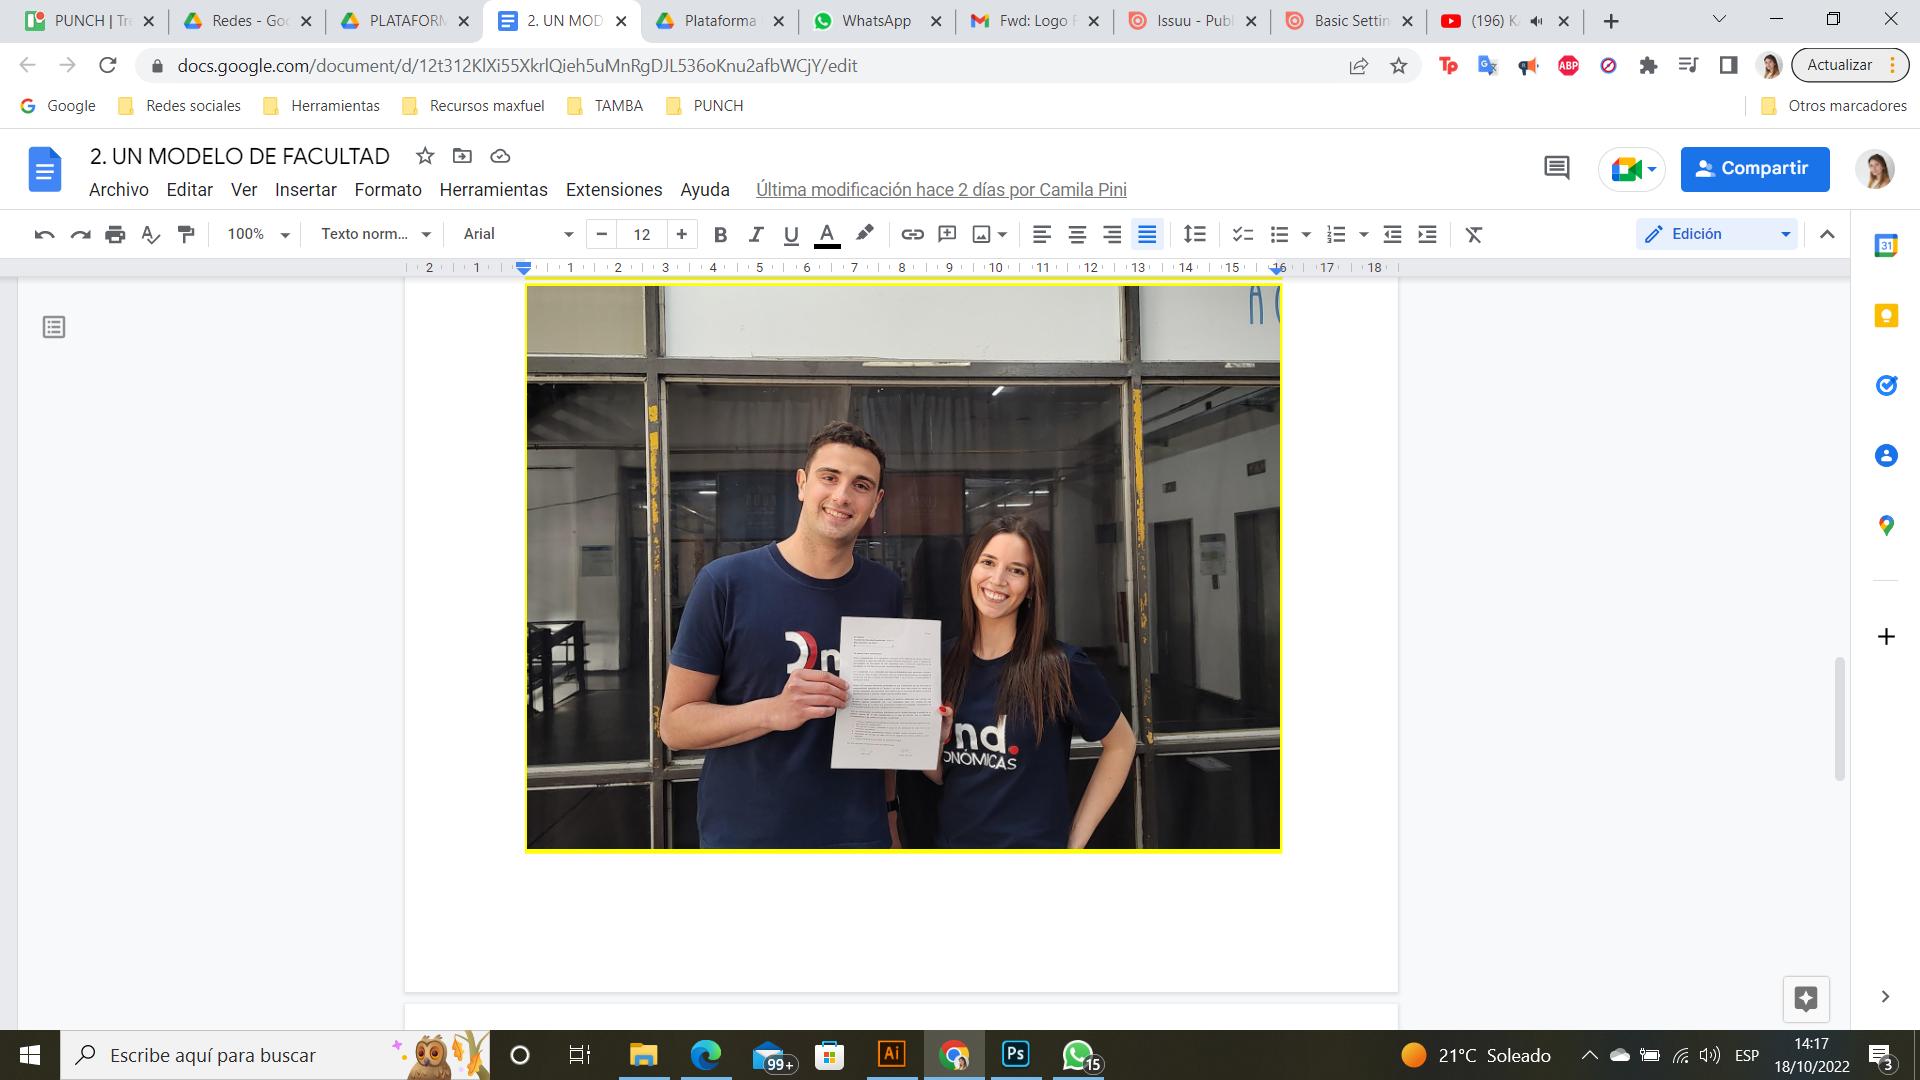This screenshot has height=1080, width=1920.
Task: Open the document outline panel icon
Action: (54, 327)
